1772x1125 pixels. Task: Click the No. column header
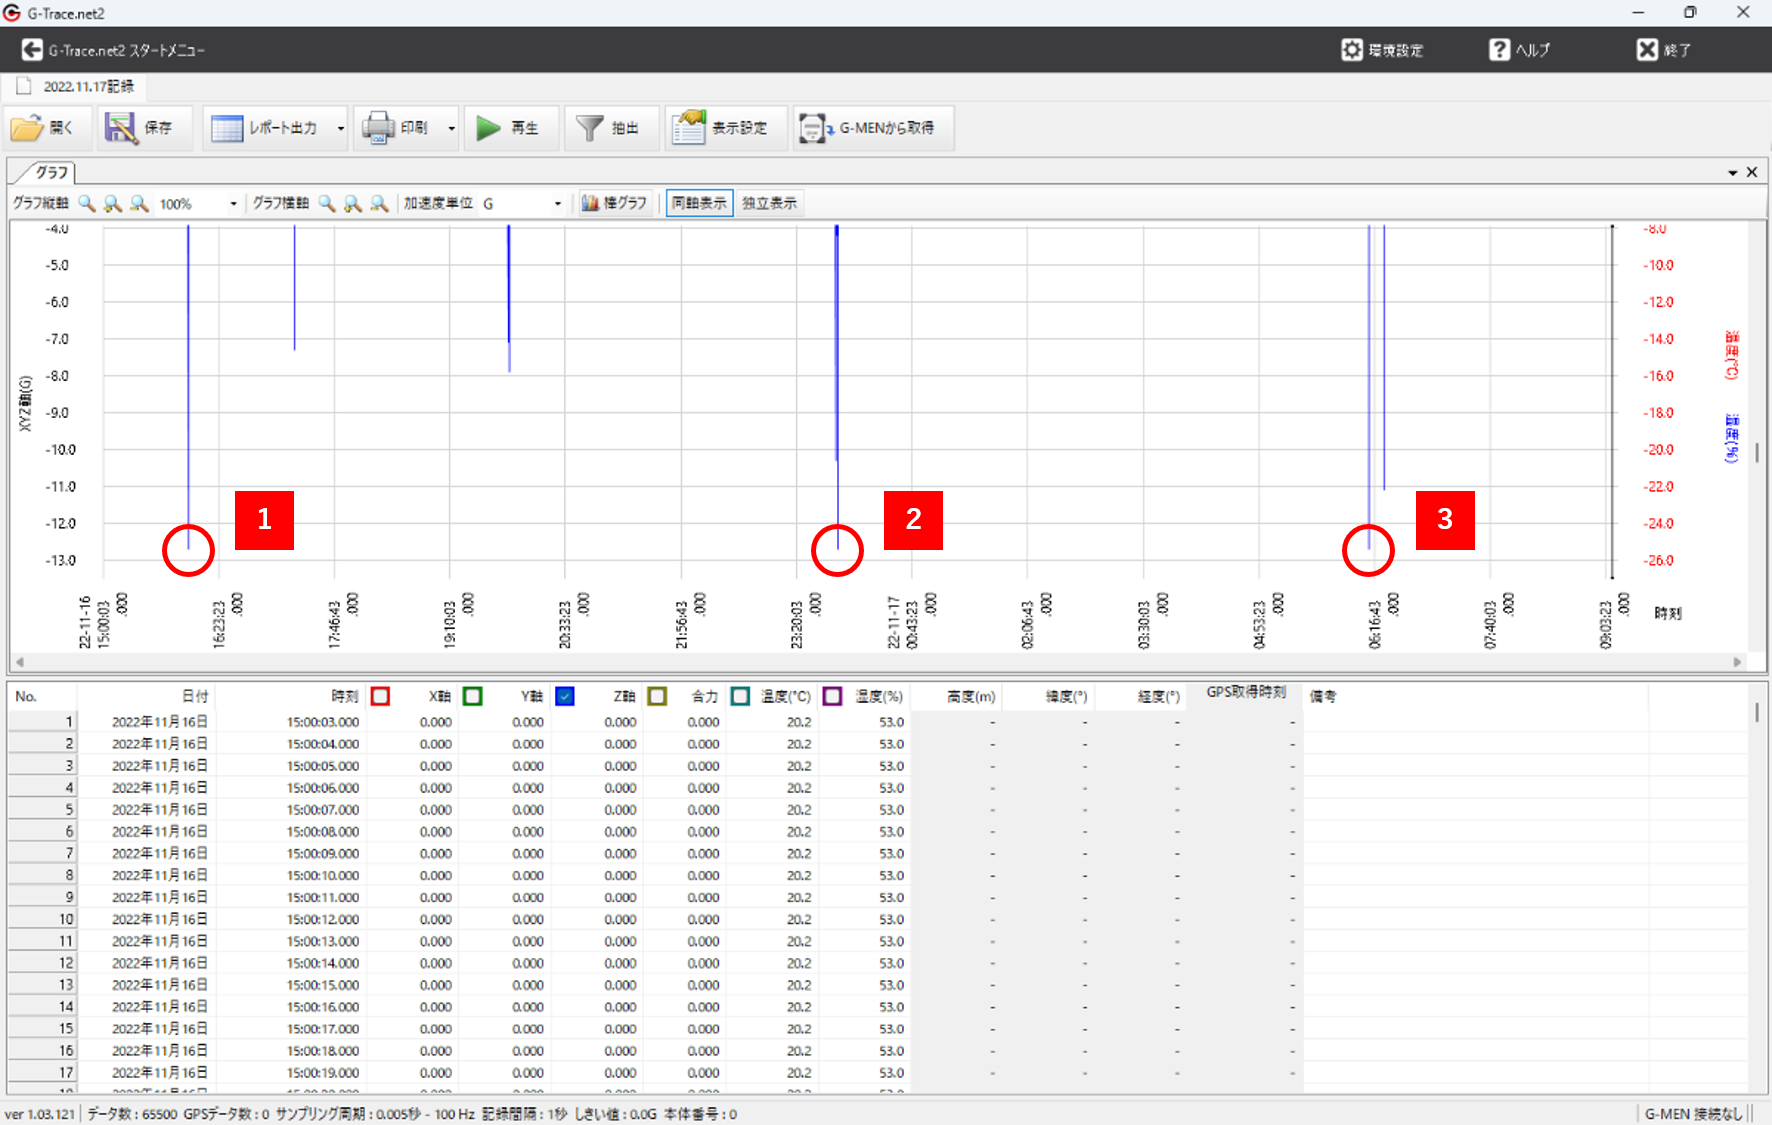point(42,696)
